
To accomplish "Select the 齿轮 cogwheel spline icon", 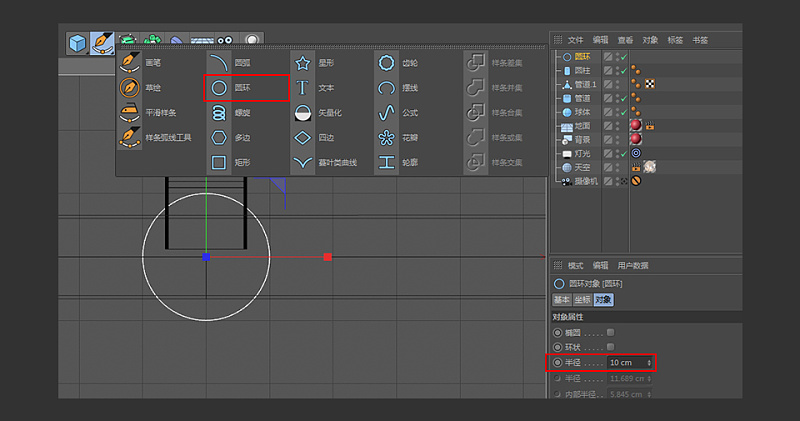I will (386, 63).
